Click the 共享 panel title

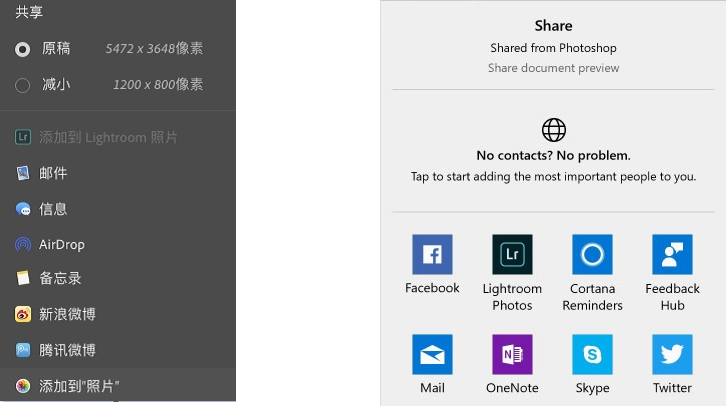[x=29, y=11]
